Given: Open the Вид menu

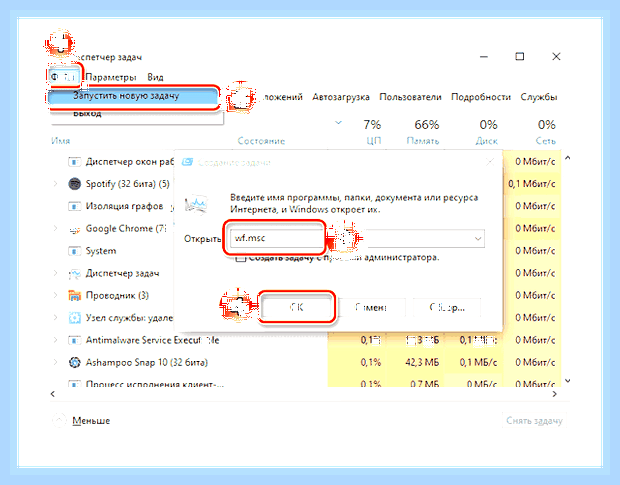Looking at the screenshot, I should (155, 77).
